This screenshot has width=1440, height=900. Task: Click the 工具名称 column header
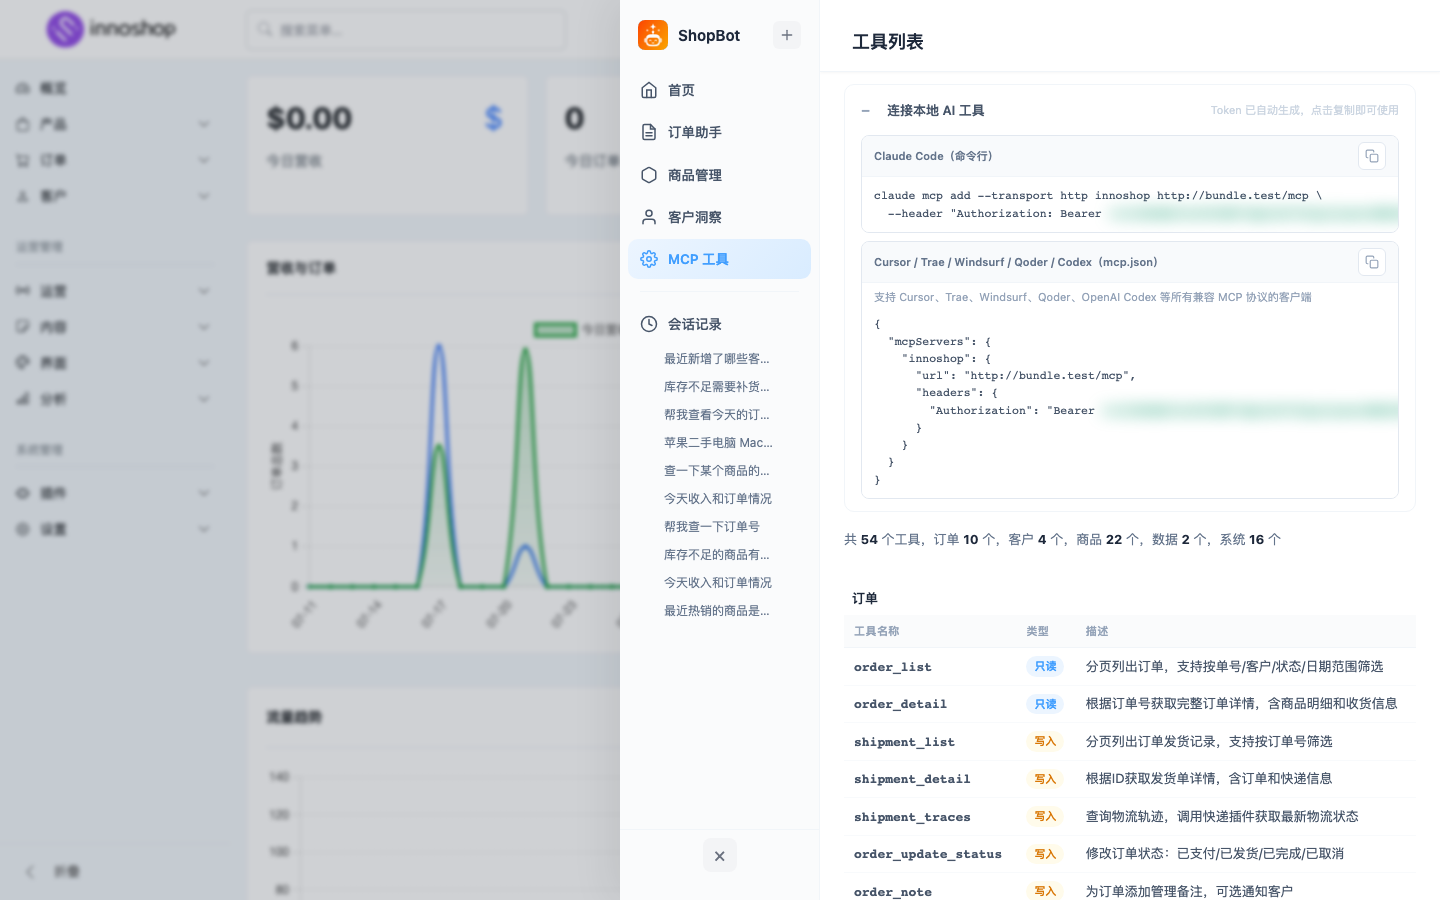pos(877,632)
